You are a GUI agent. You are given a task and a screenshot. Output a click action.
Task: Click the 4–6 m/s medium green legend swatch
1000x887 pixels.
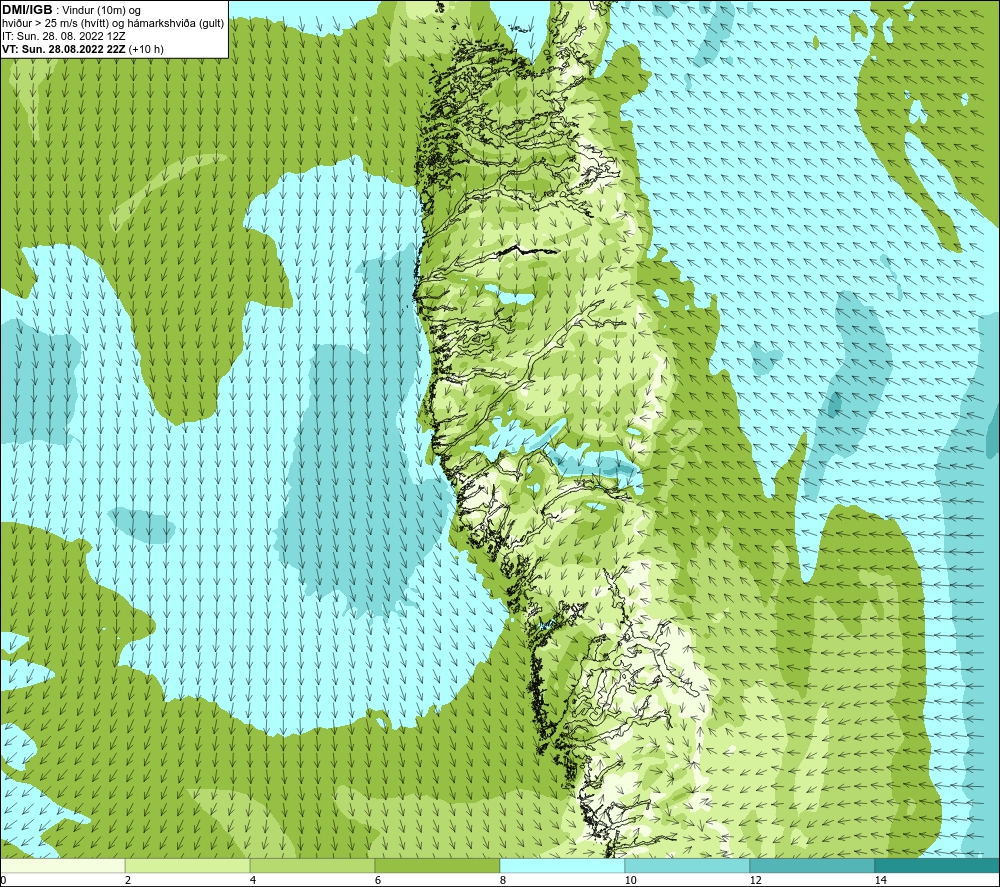pyautogui.click(x=312, y=865)
